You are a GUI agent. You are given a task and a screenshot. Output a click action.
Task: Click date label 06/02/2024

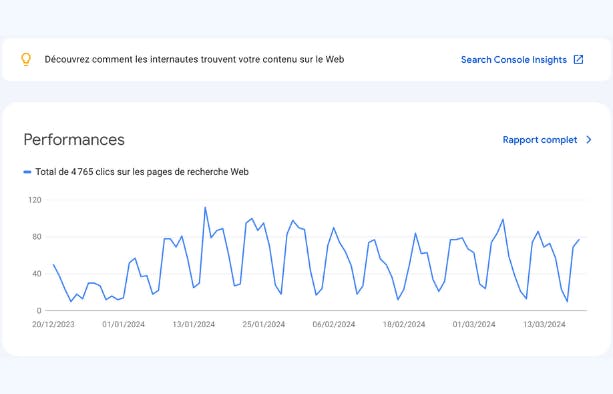pos(334,324)
